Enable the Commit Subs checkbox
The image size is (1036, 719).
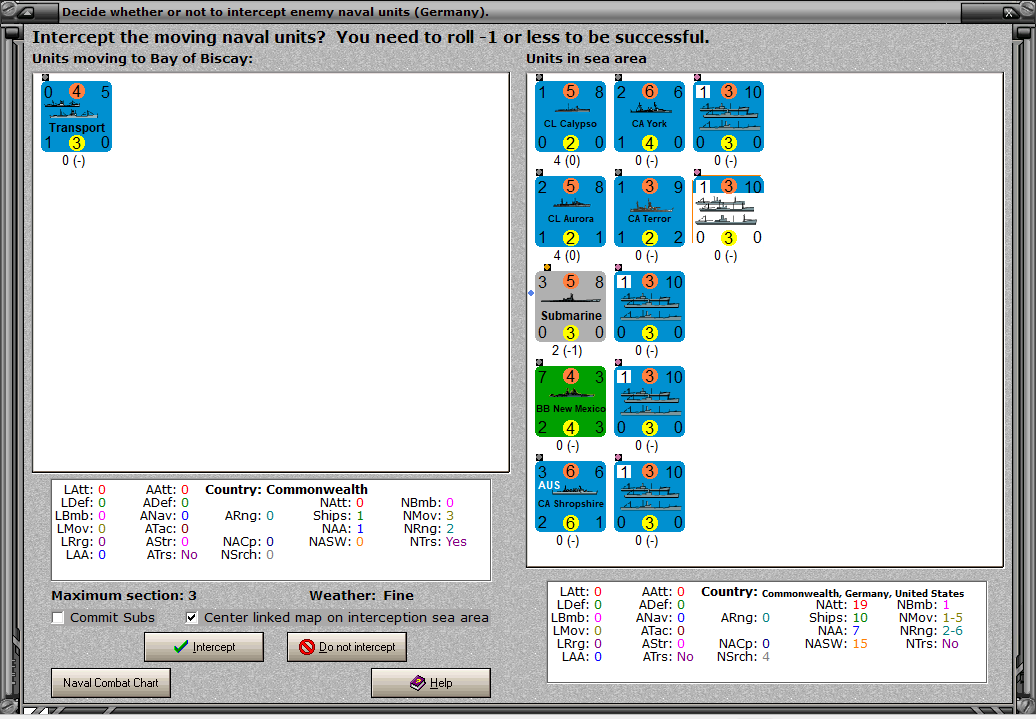57,617
